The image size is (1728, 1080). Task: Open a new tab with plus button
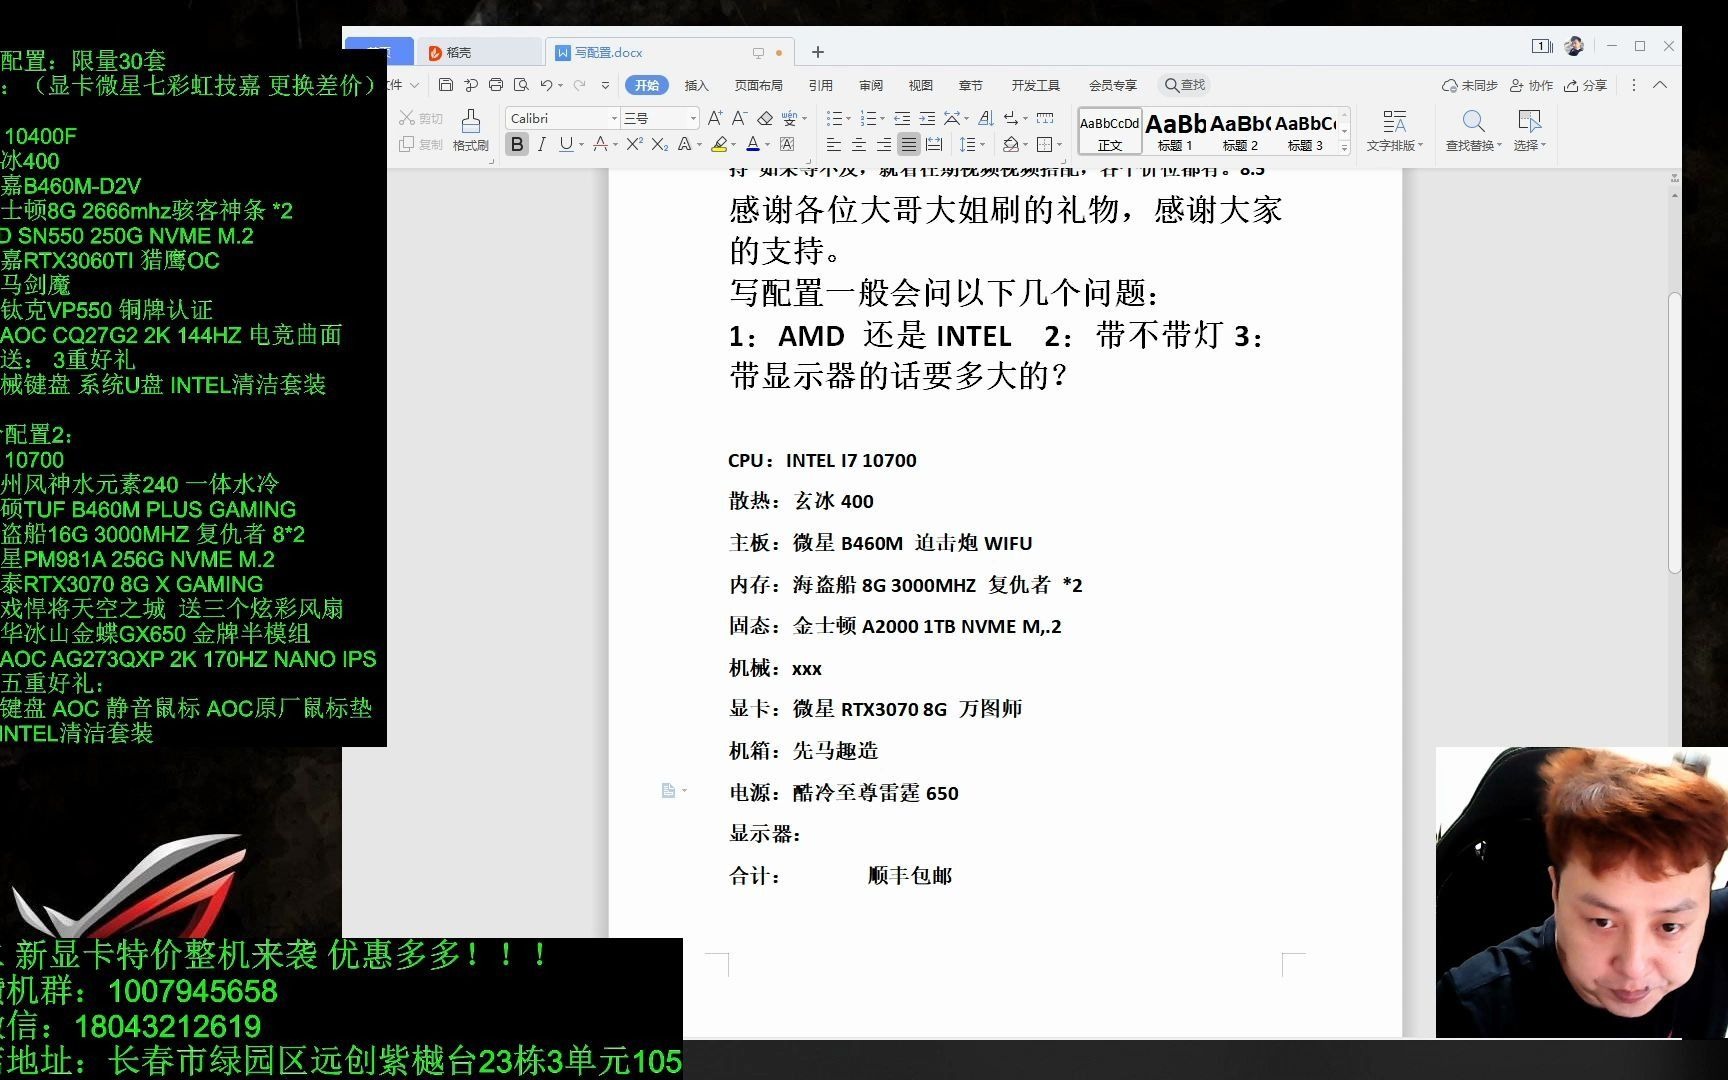[x=817, y=52]
